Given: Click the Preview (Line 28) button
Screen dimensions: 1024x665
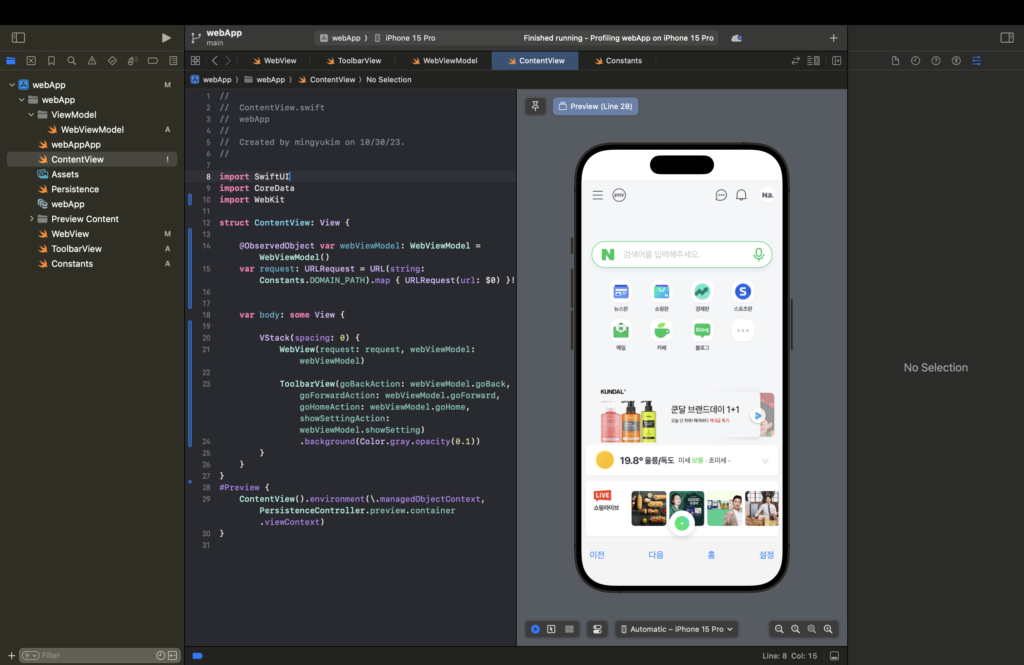Looking at the screenshot, I should point(595,106).
